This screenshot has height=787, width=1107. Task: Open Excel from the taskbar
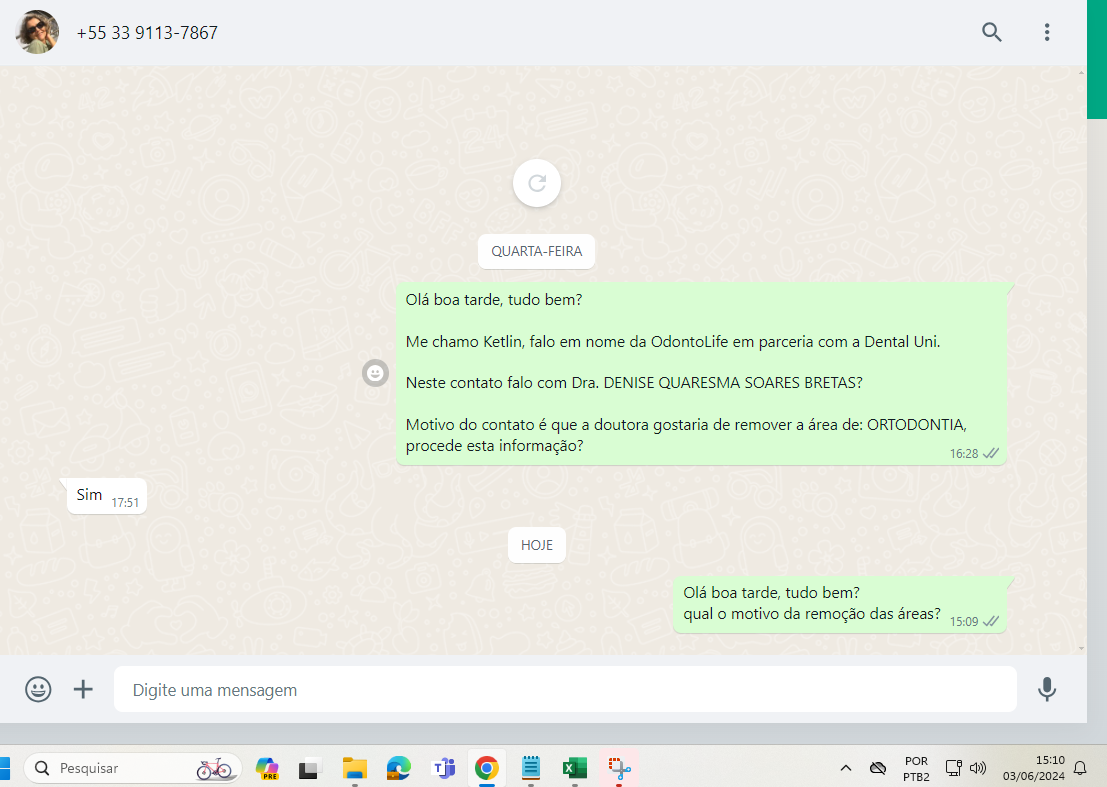click(575, 768)
